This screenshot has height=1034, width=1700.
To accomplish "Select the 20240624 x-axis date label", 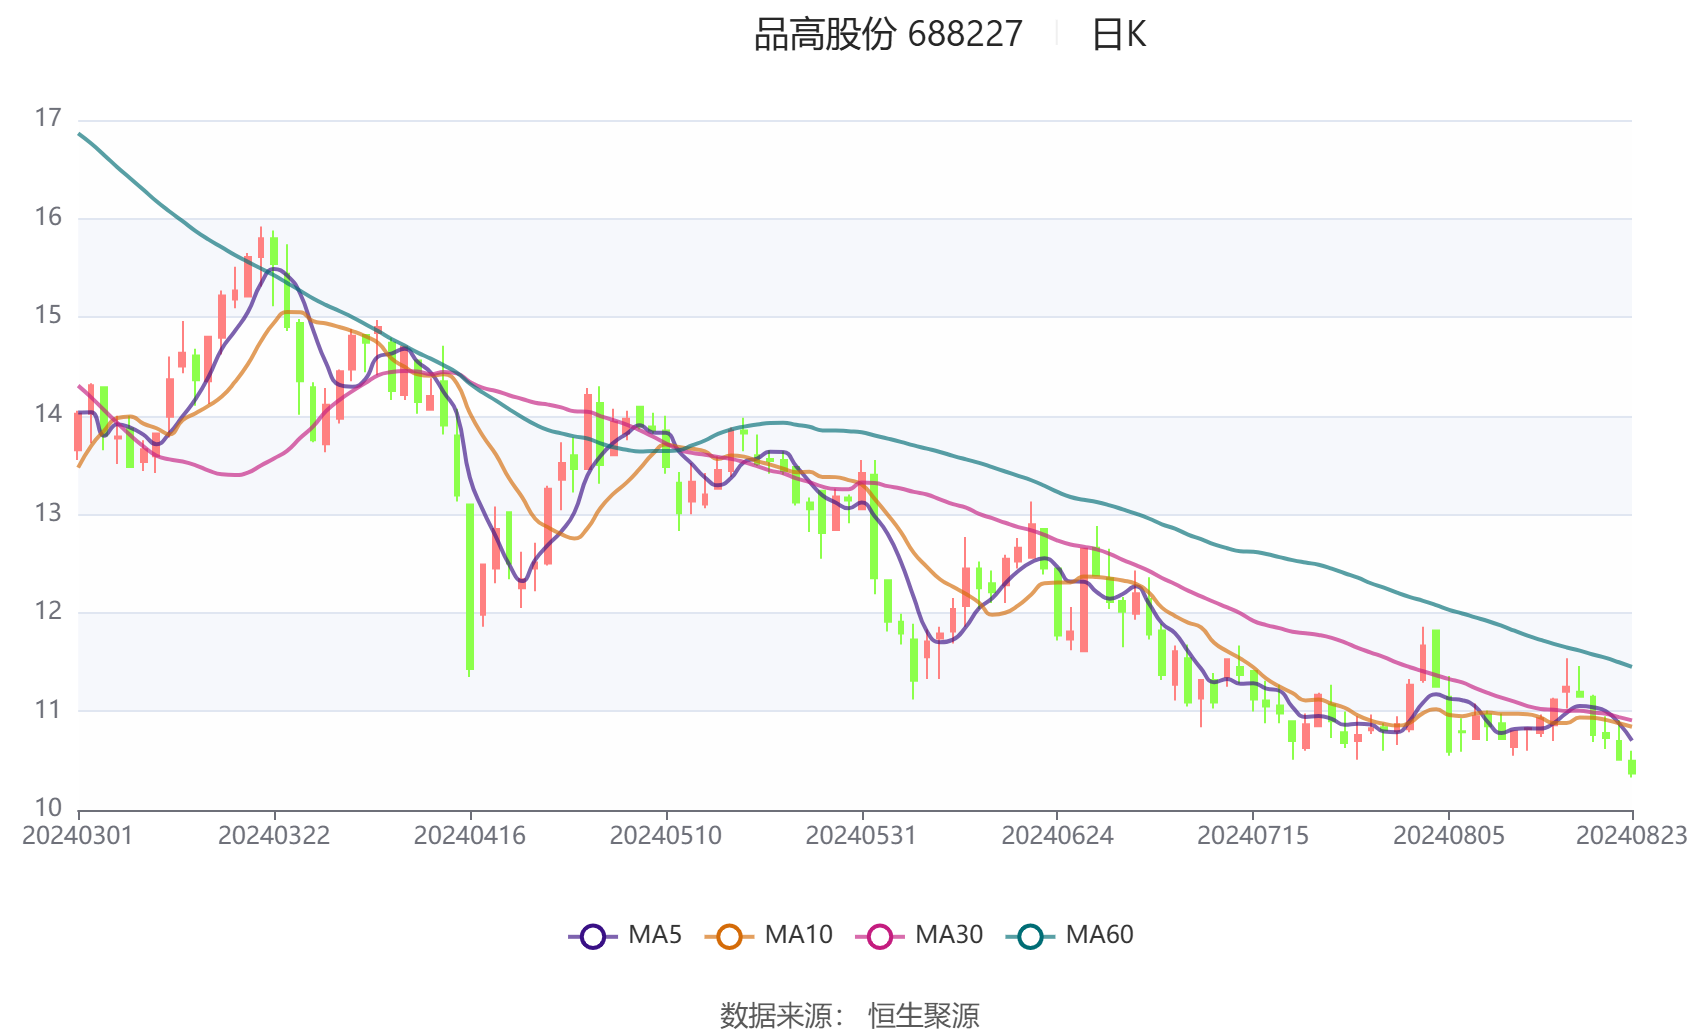I will pyautogui.click(x=1057, y=835).
